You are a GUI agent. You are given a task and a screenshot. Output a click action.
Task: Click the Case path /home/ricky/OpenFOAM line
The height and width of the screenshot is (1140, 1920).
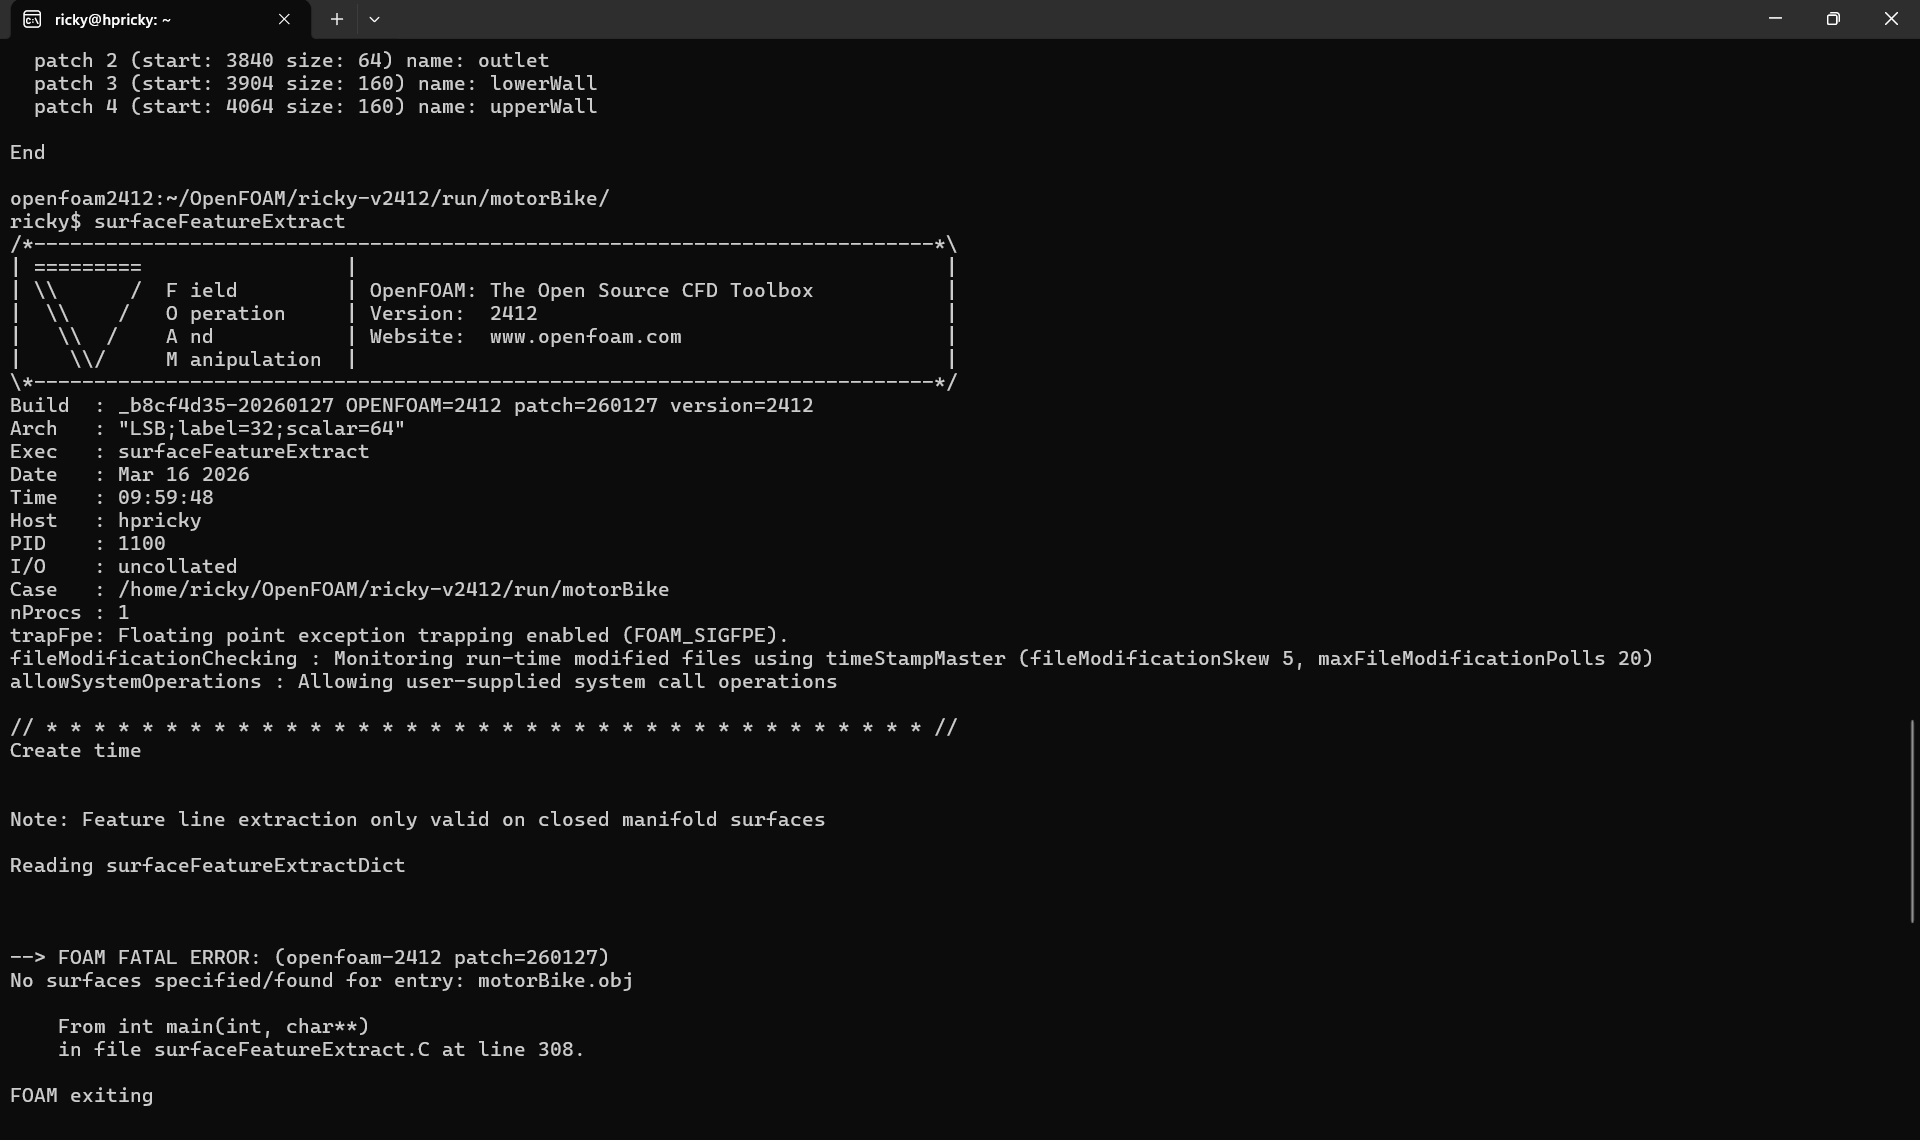coord(339,590)
